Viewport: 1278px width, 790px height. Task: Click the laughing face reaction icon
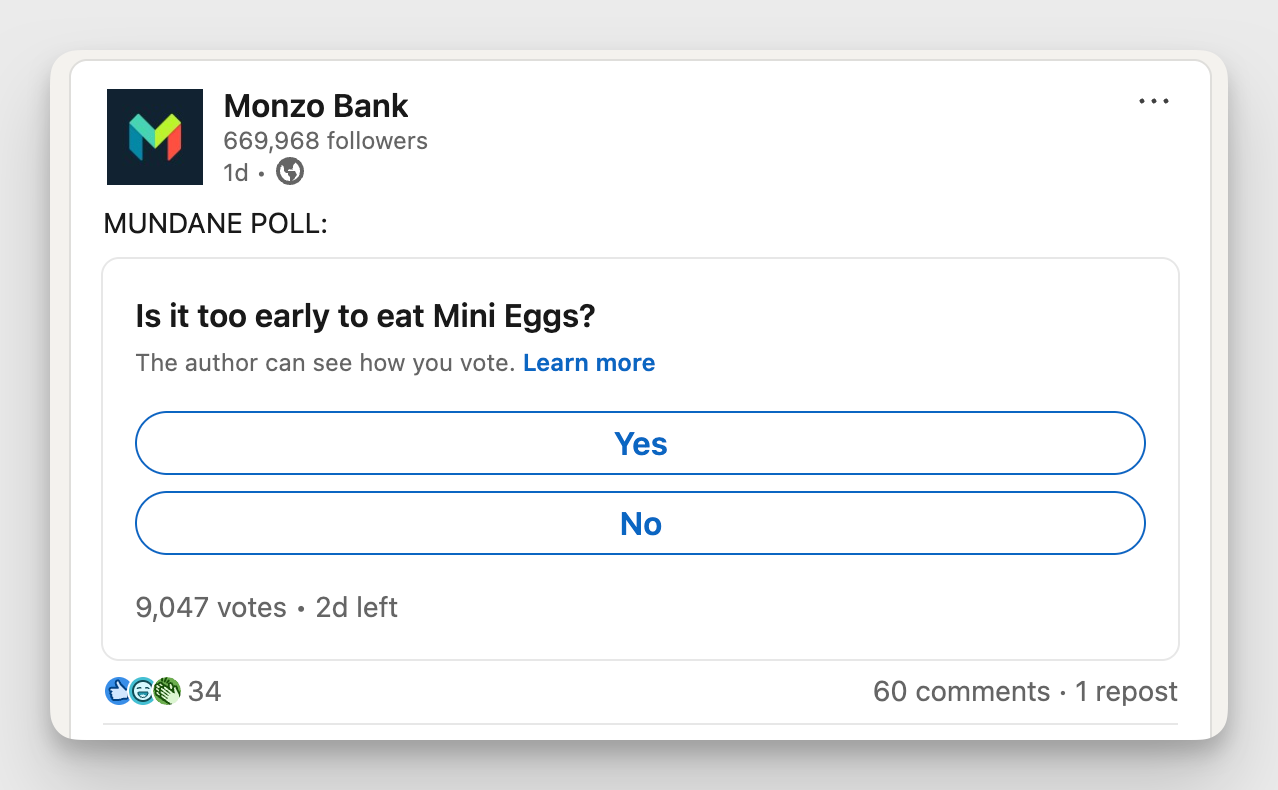tap(140, 690)
